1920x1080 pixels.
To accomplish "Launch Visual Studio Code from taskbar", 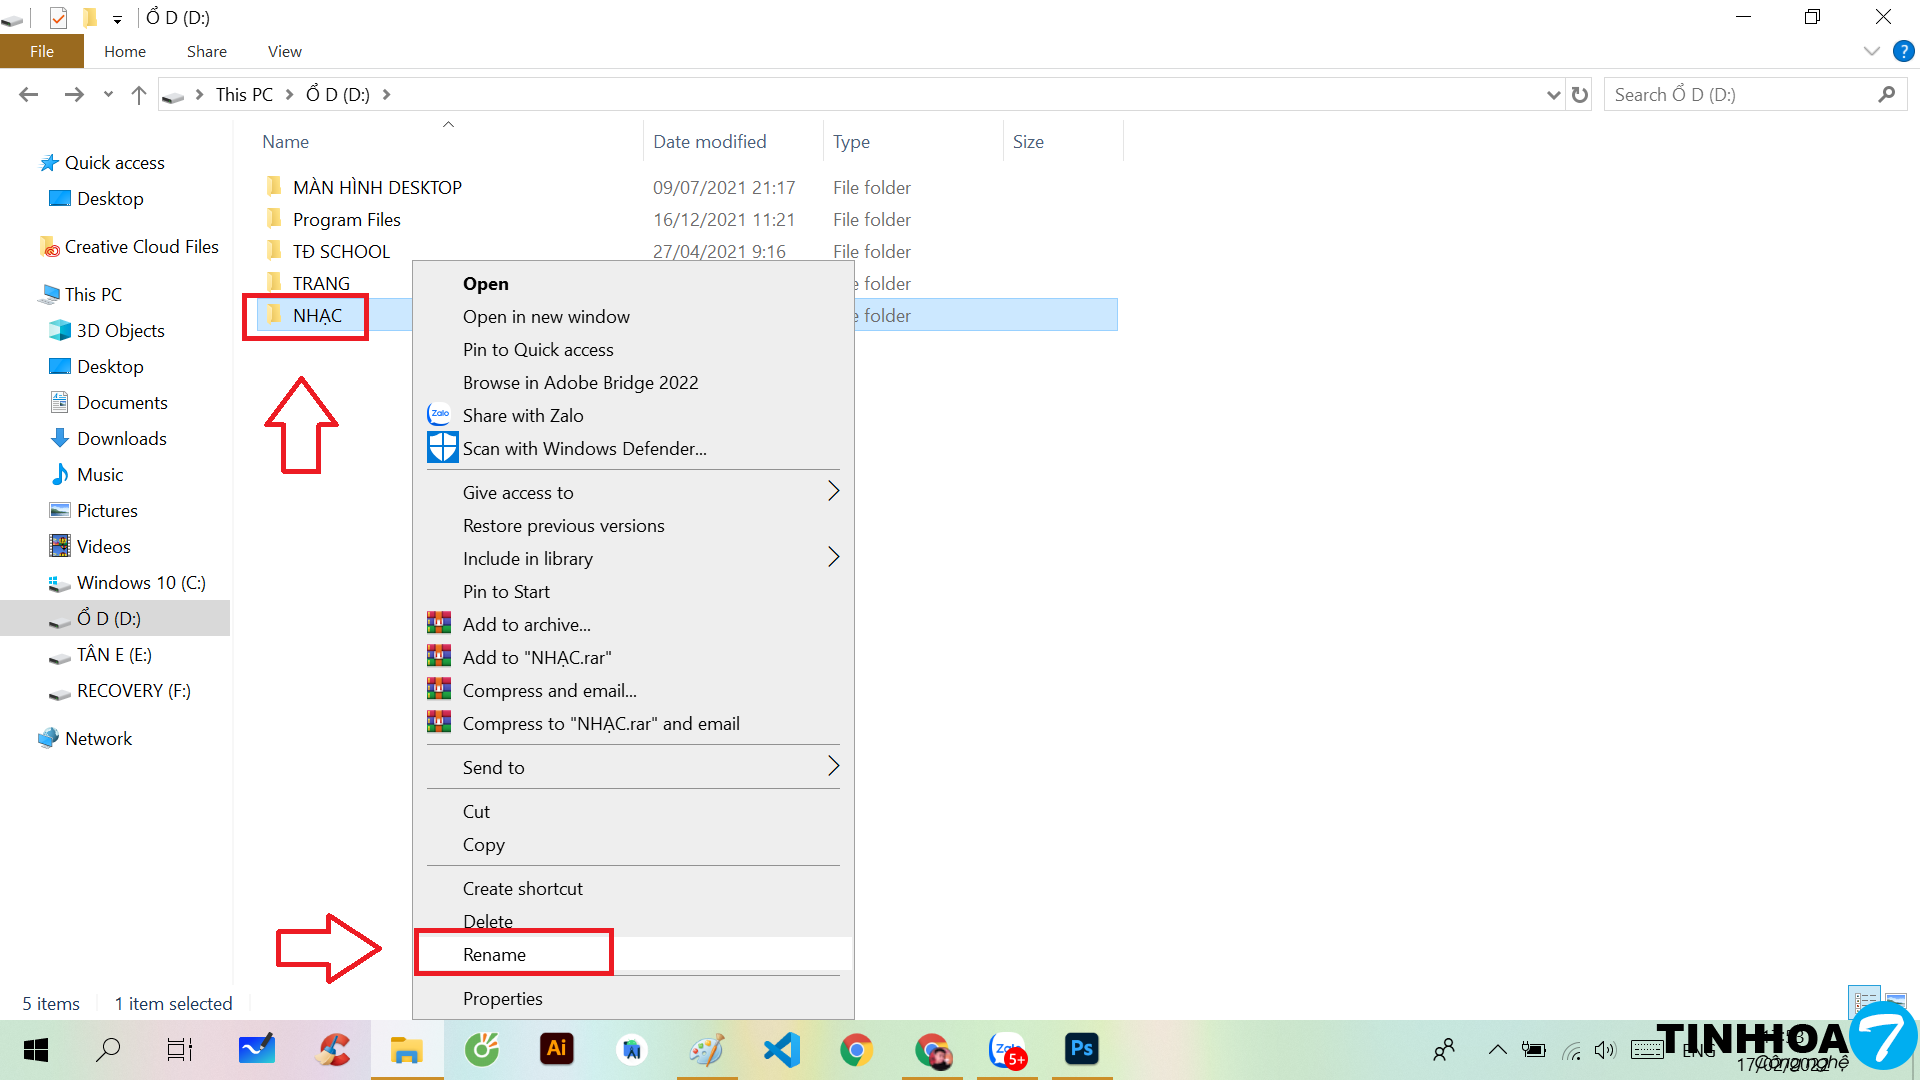I will (781, 1049).
